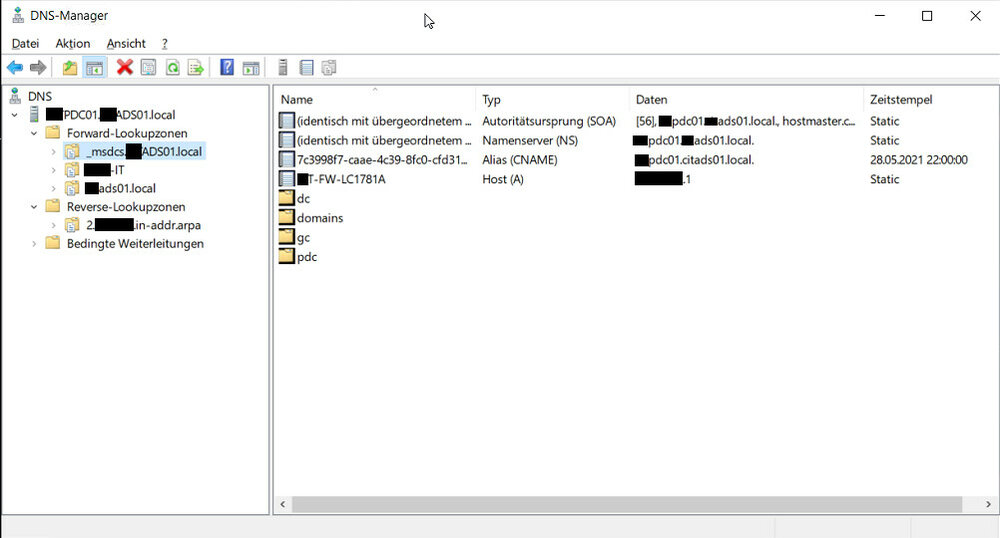The width and height of the screenshot is (1000, 538).
Task: Open the Aktion menu
Action: 73,44
